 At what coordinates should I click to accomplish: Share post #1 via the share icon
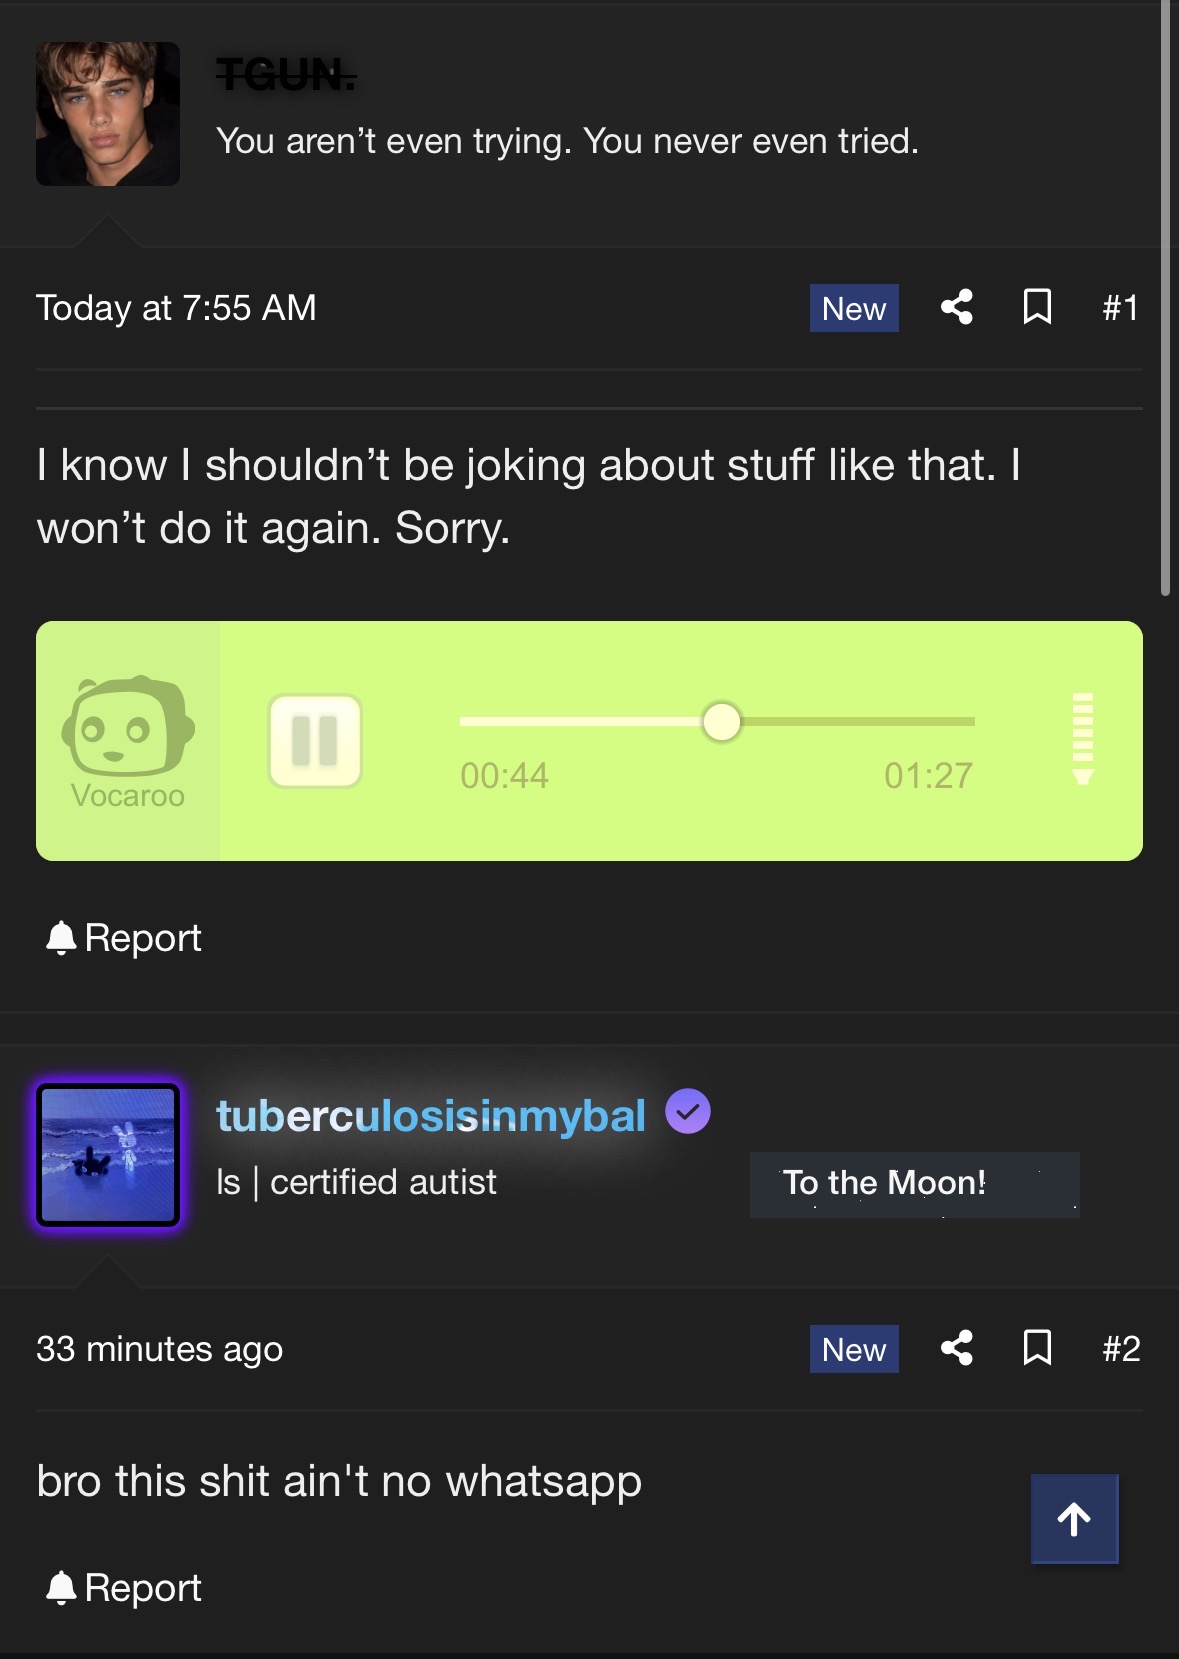point(957,307)
